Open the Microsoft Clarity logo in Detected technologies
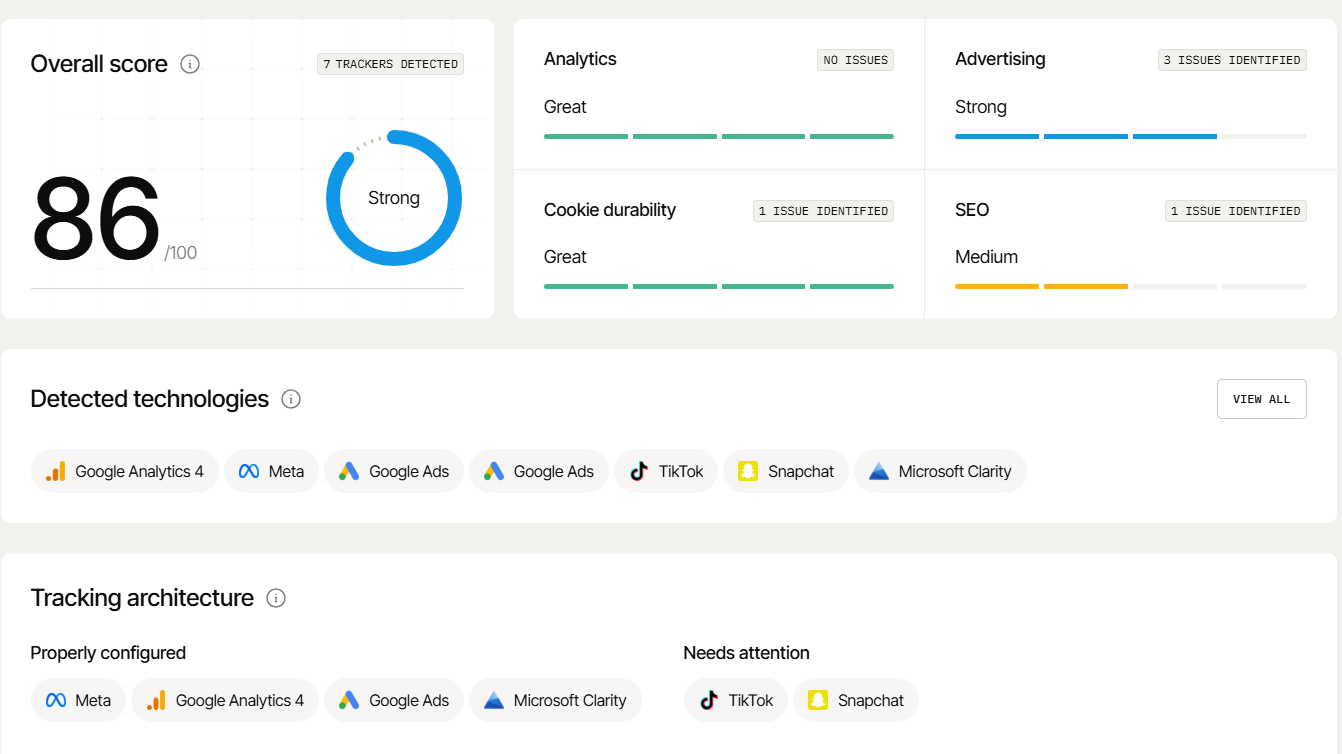 point(879,471)
